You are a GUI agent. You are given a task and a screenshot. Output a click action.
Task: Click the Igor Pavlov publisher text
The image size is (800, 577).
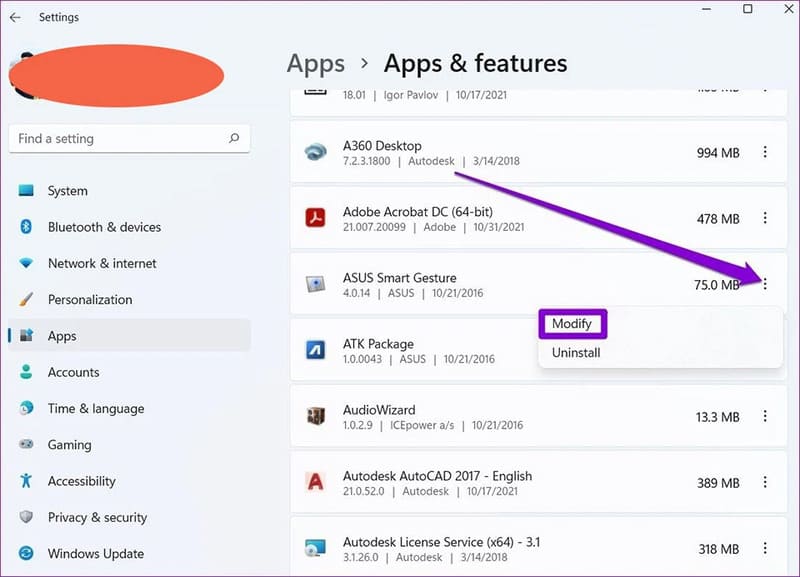[411, 95]
